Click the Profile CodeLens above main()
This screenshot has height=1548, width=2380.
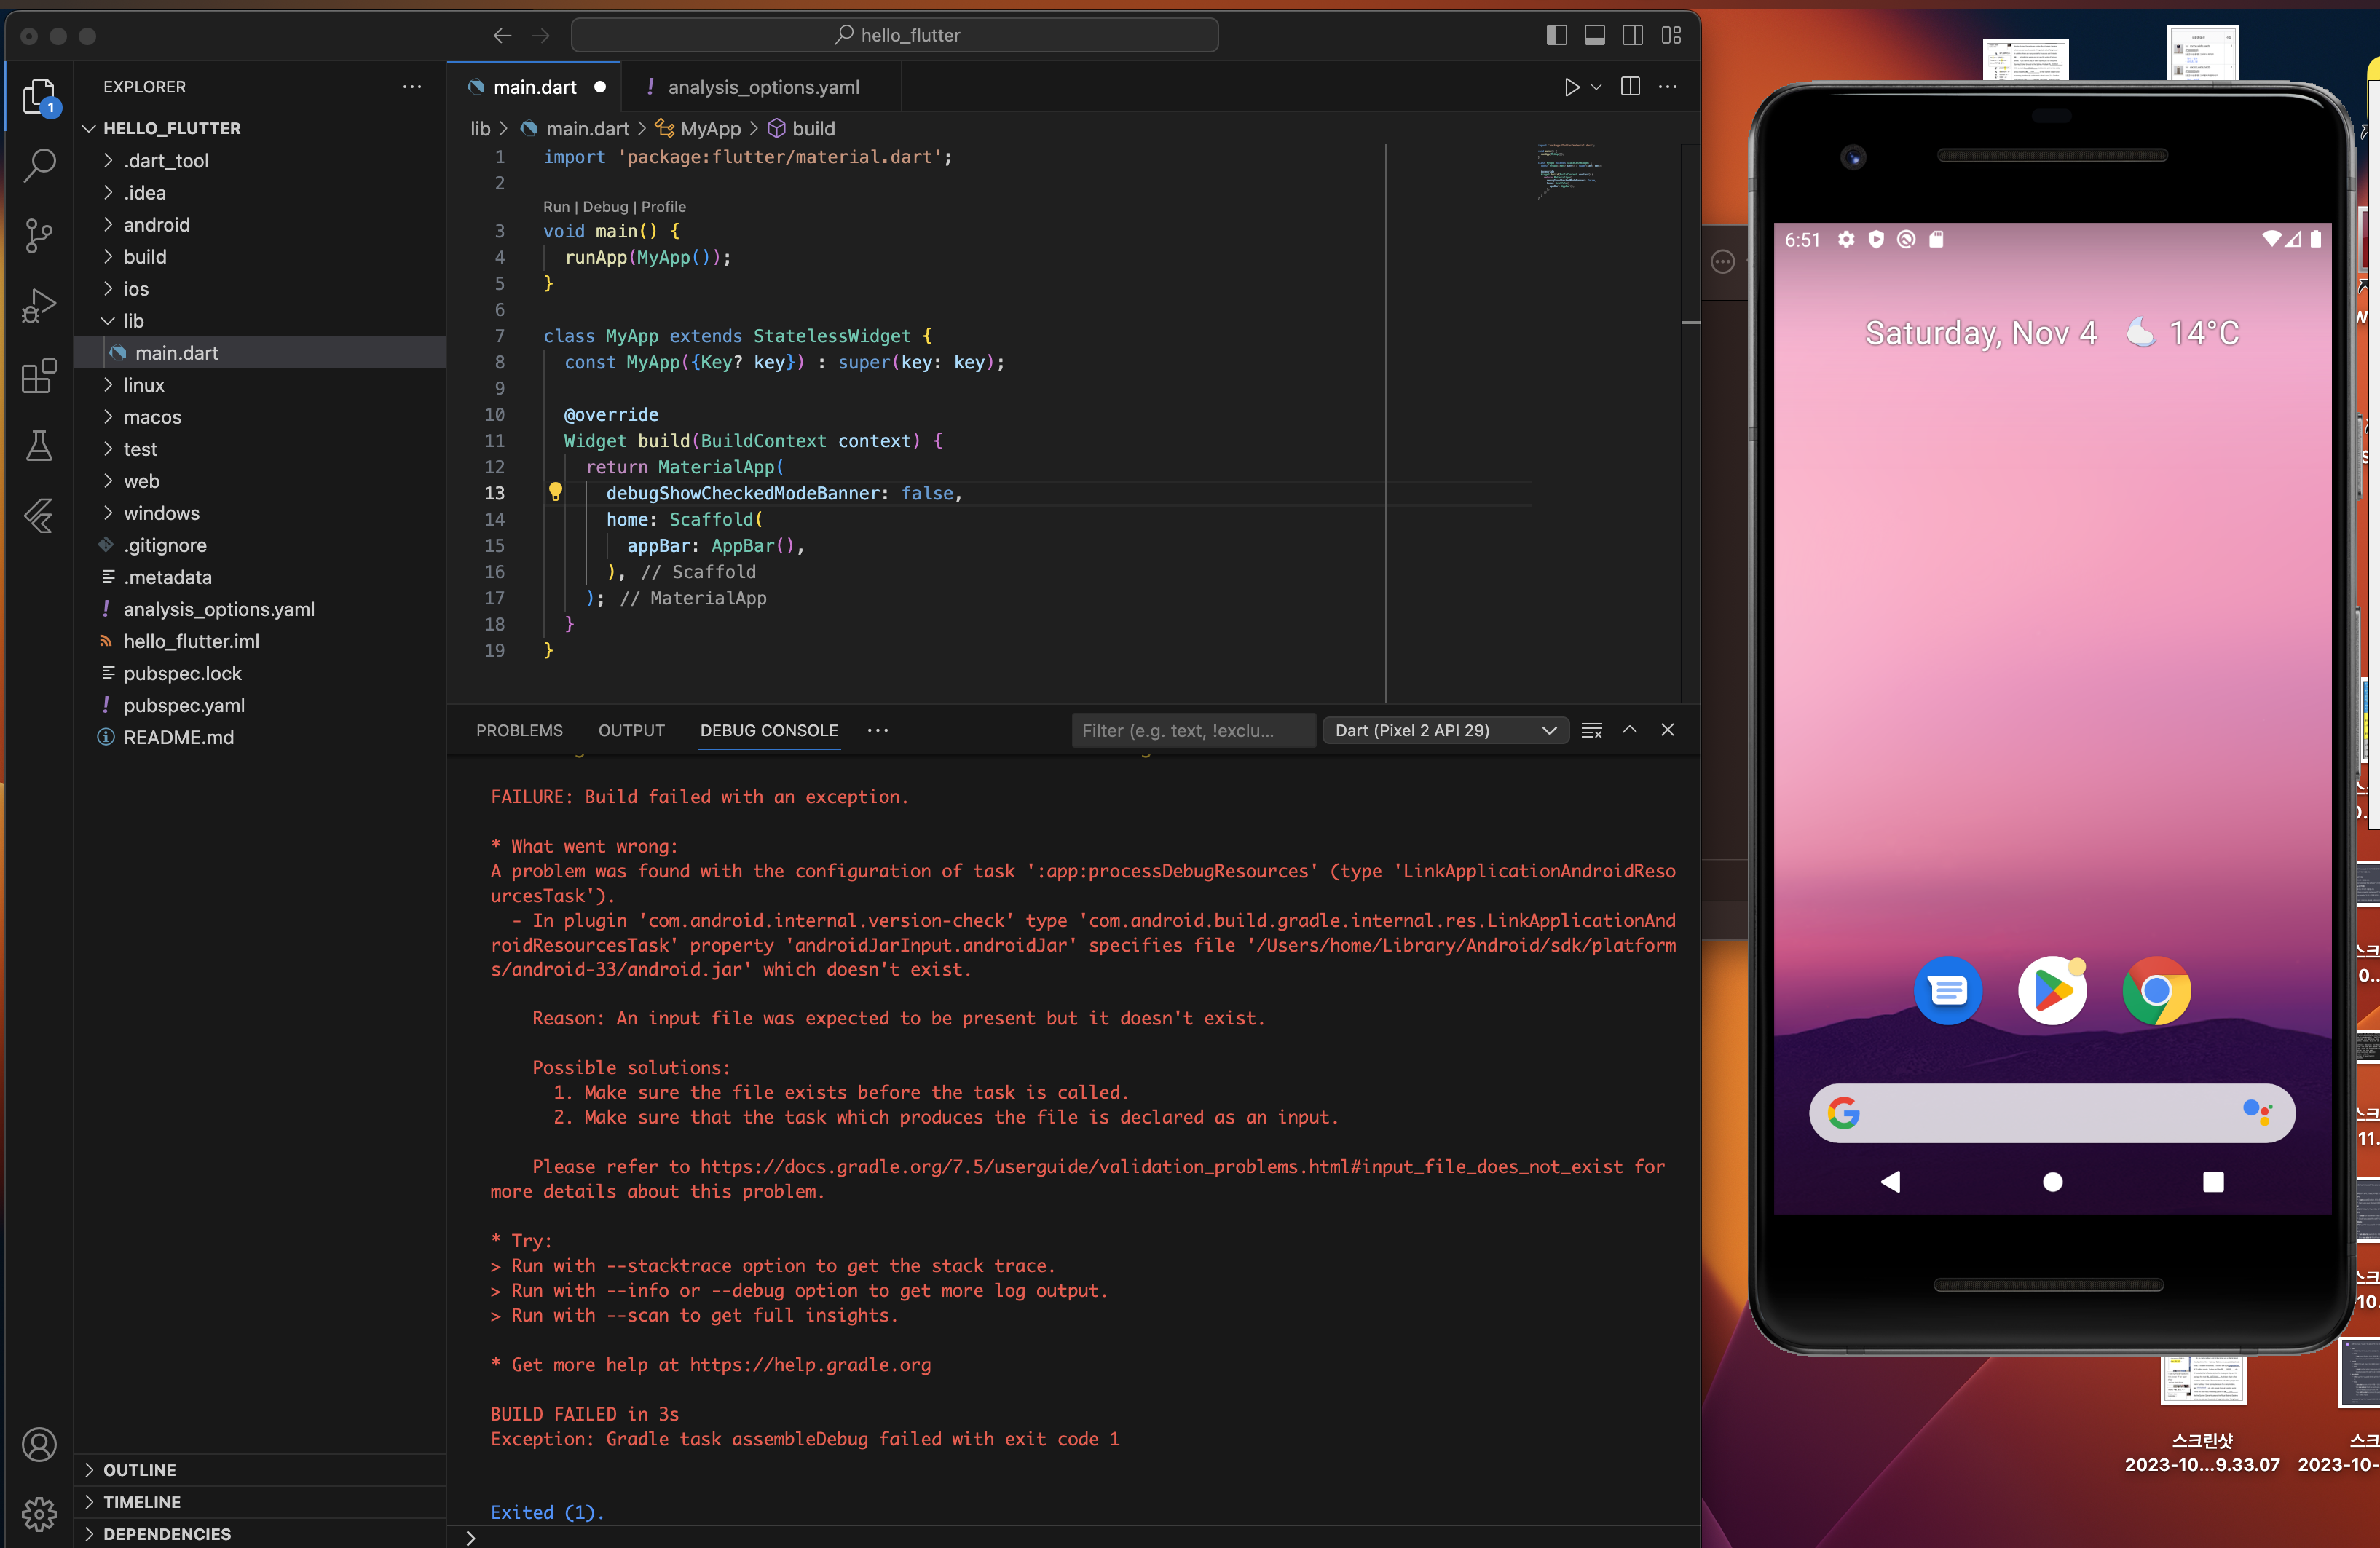click(663, 207)
